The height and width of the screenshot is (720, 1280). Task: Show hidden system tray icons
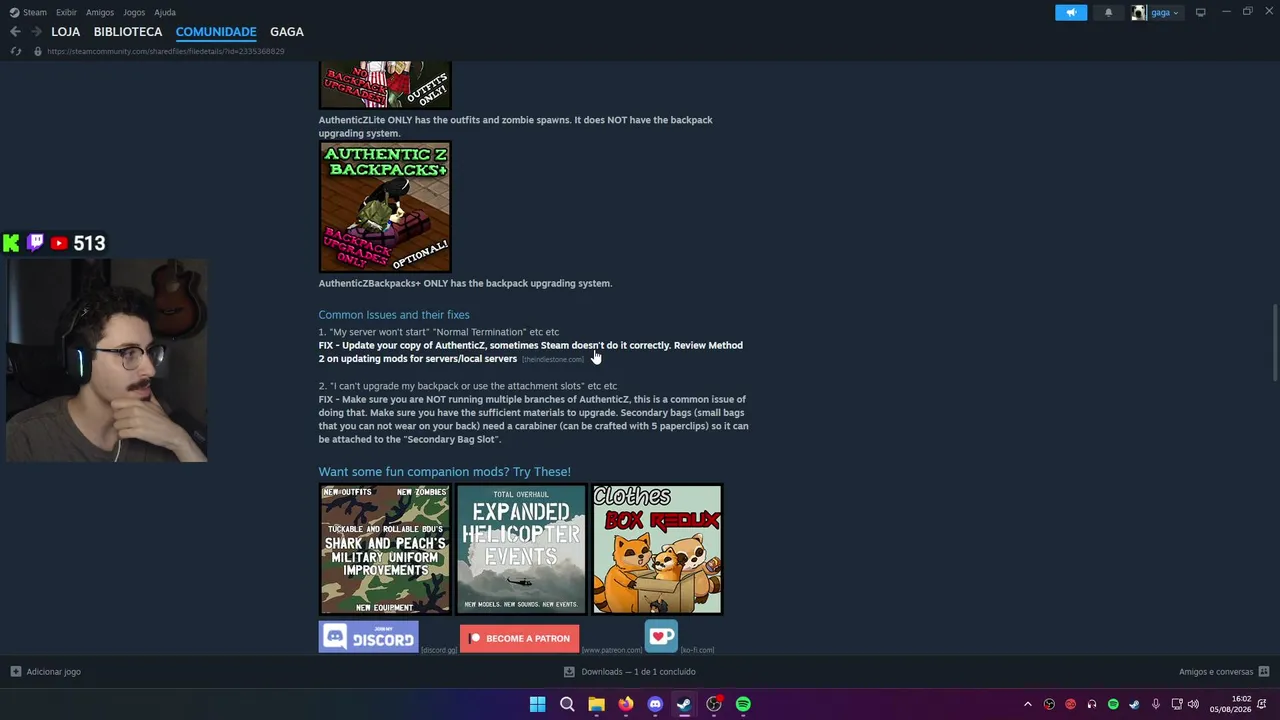coord(1028,704)
